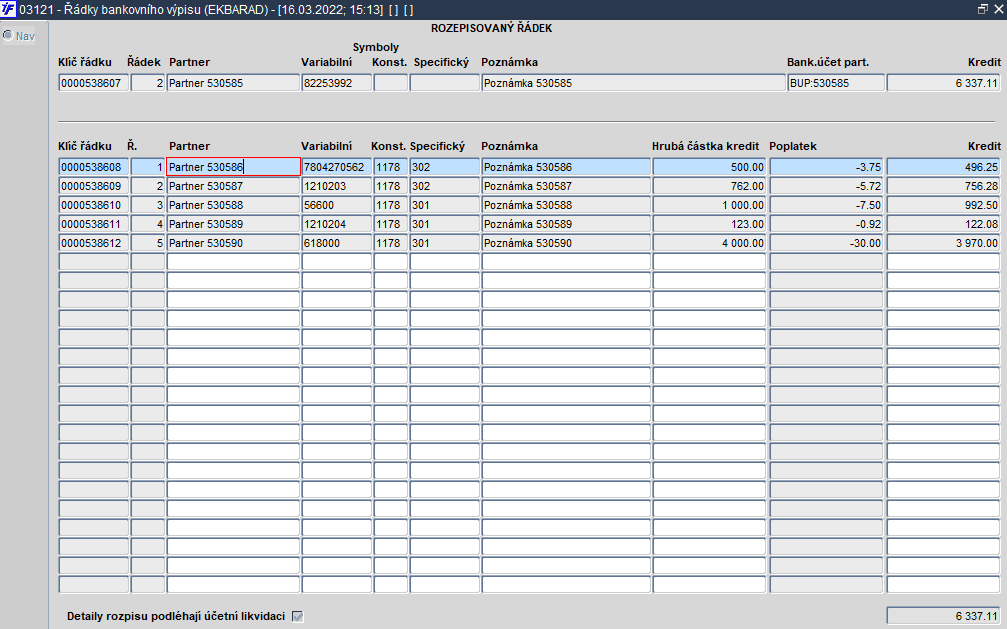This screenshot has height=629, width=1007.
Task: Click credit value 756.28
Action: click(x=943, y=186)
